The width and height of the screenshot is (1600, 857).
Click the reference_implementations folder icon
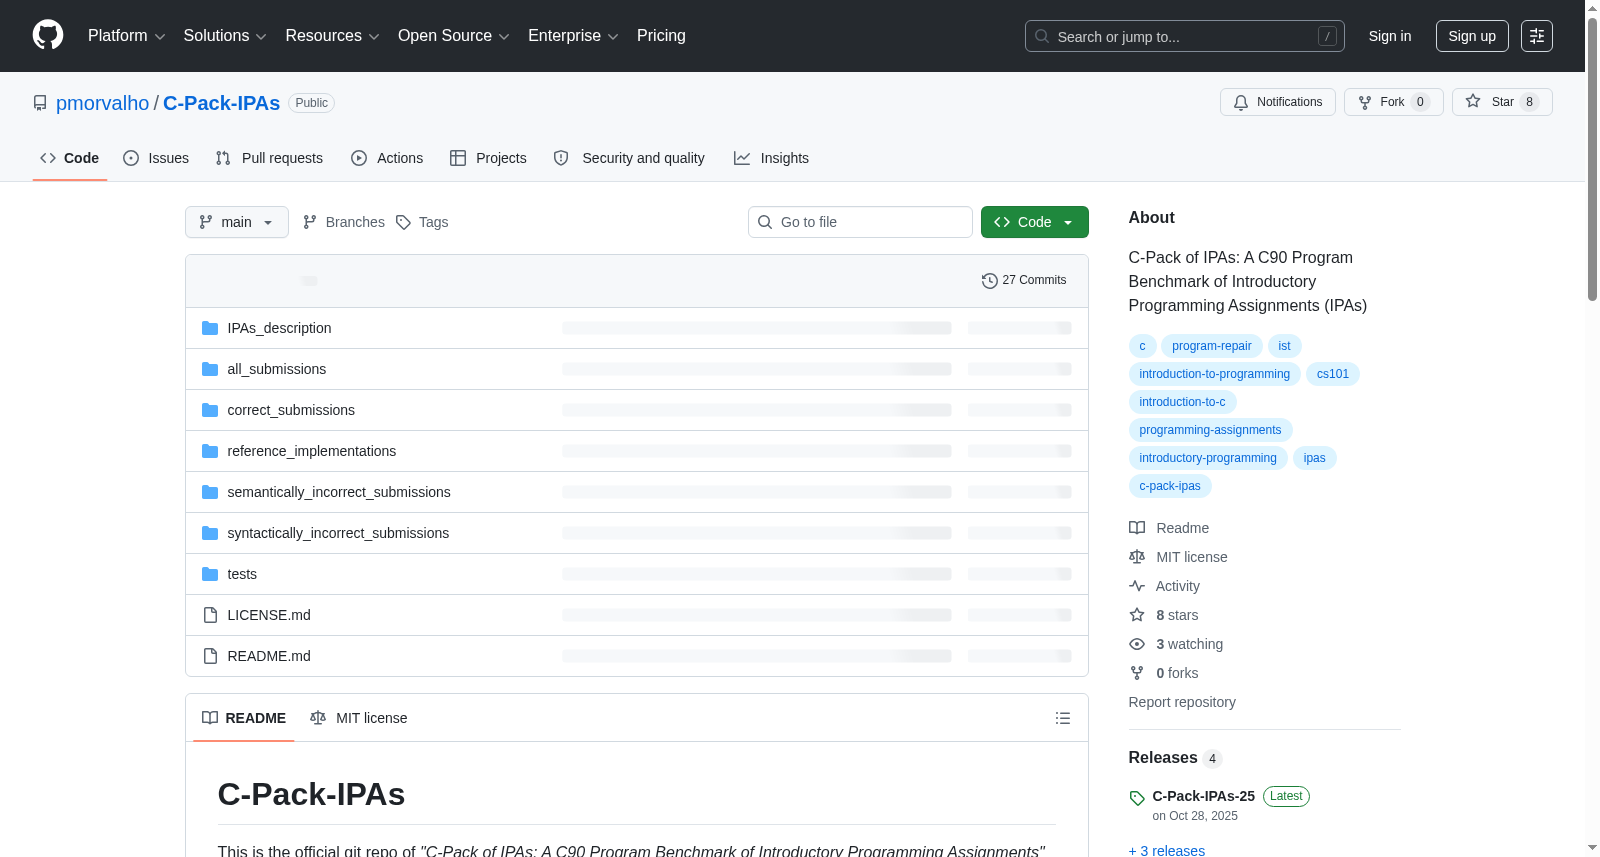coord(210,451)
